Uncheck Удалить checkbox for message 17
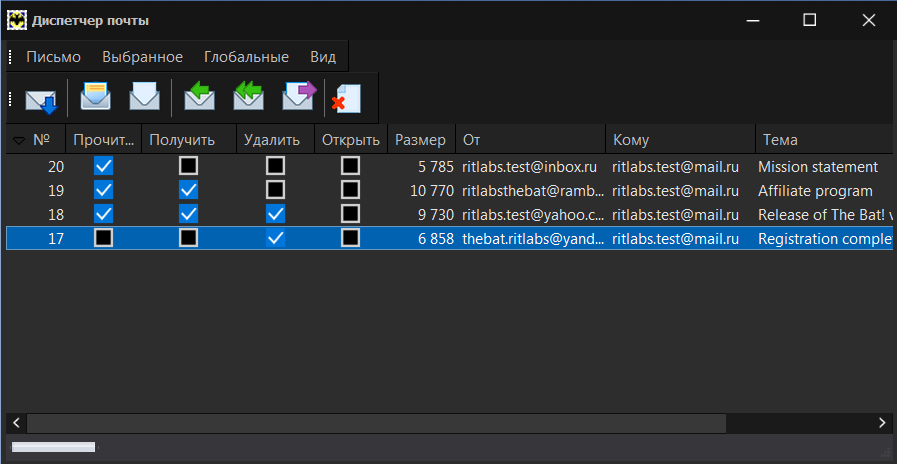 (275, 238)
